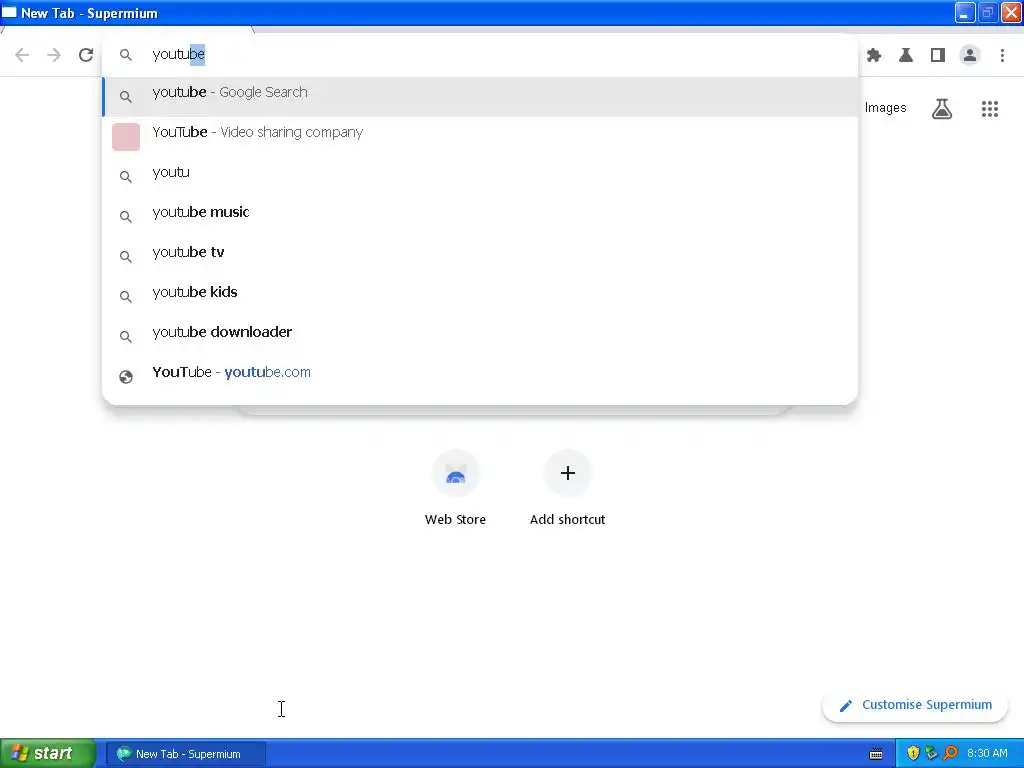Select 'youtube - Google Search' suggestion
The width and height of the screenshot is (1024, 768).
[x=480, y=97]
